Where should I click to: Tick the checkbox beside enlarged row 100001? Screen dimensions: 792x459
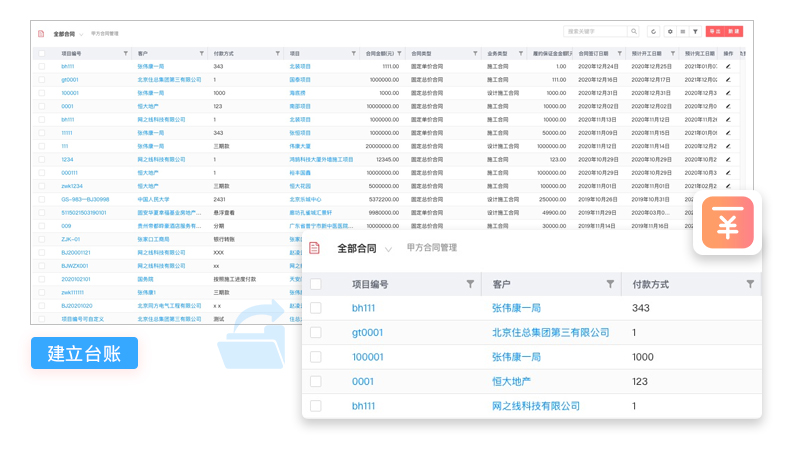tap(316, 357)
